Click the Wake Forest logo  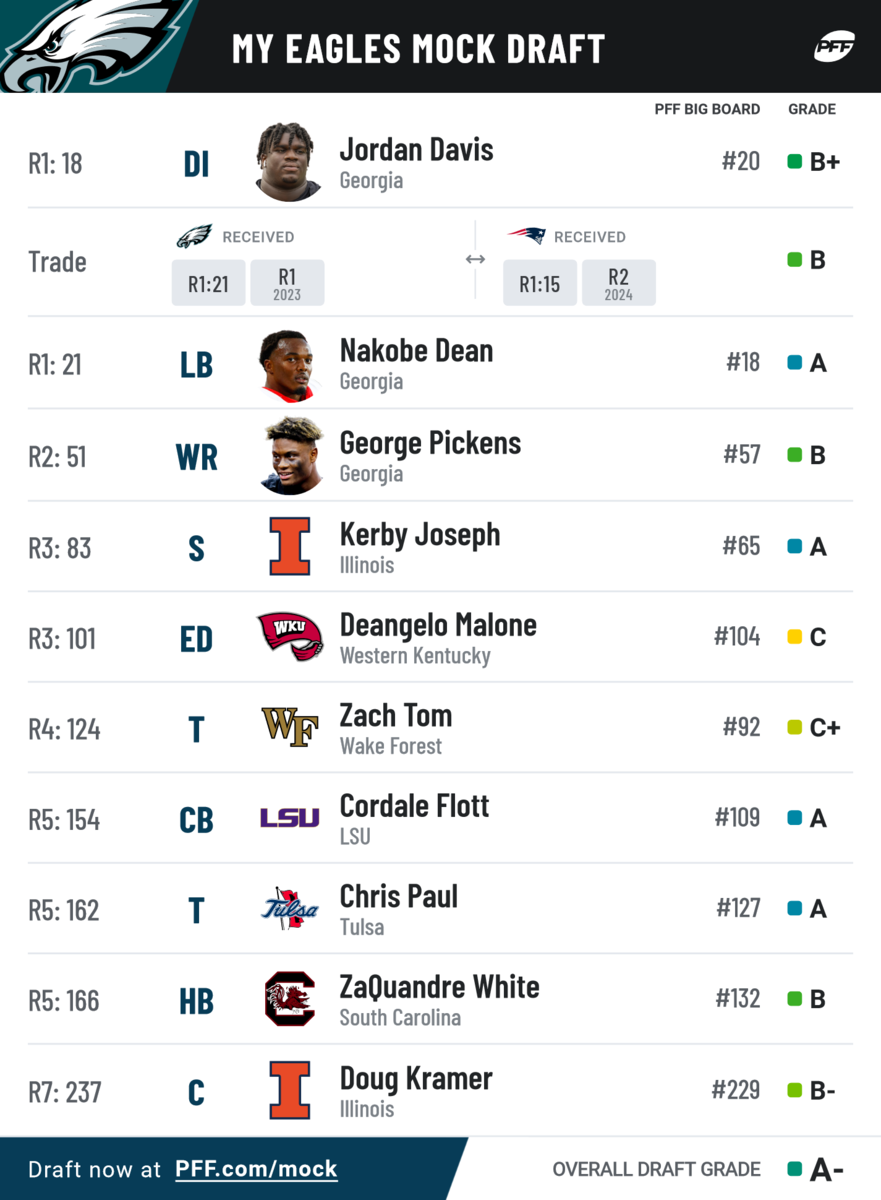[x=290, y=727]
